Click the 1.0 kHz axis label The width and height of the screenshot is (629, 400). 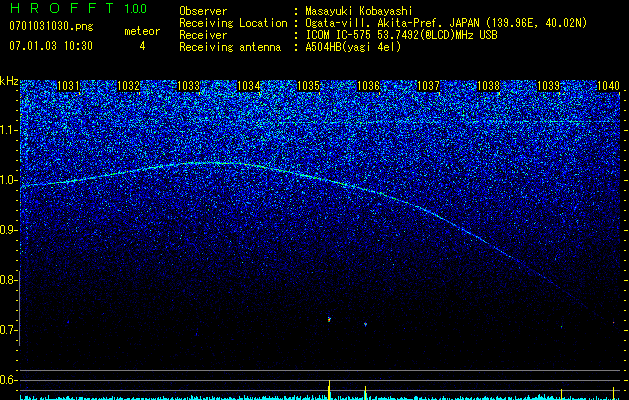tap(8, 180)
